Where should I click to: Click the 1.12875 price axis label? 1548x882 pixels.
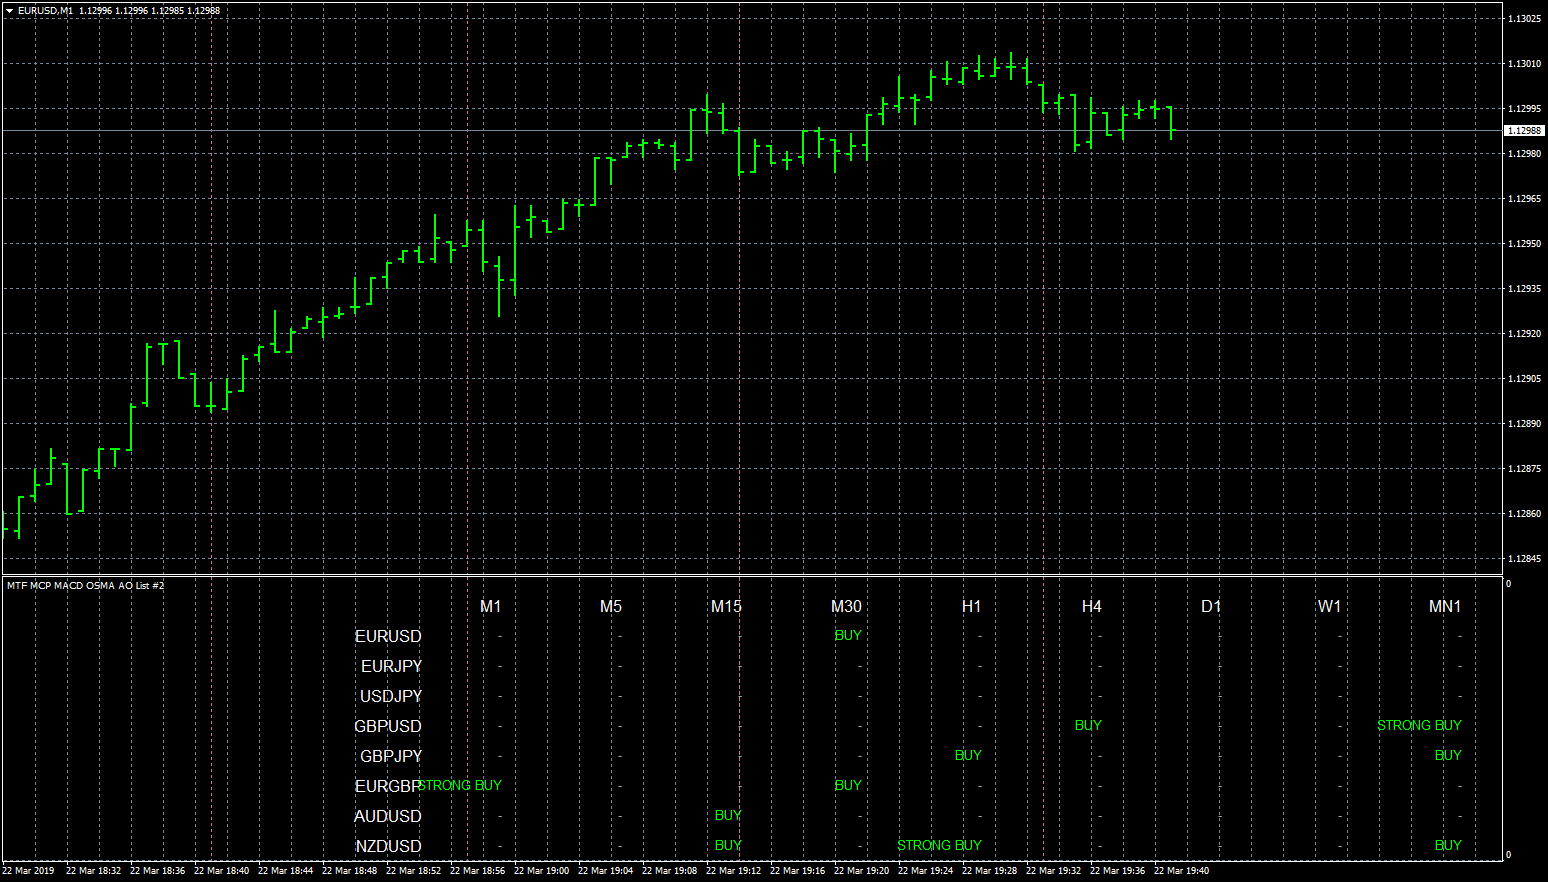pyautogui.click(x=1524, y=469)
